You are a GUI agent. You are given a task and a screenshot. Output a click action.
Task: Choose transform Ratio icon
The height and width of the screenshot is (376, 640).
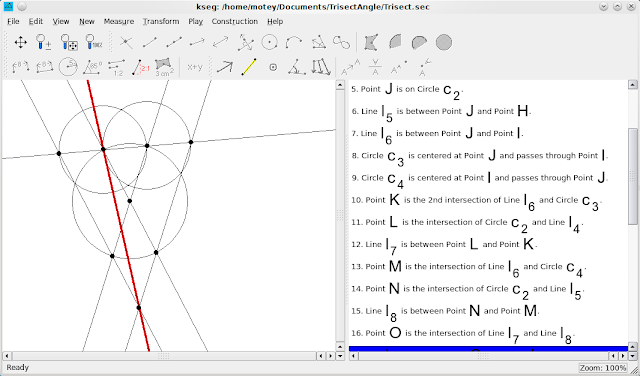[x=321, y=67]
